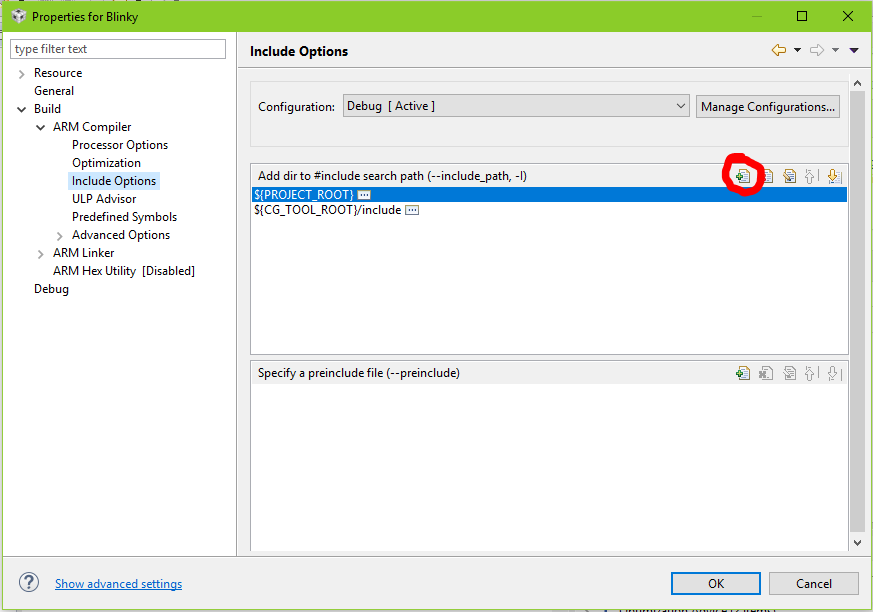Add a preinclude file
873x612 pixels.
743,372
